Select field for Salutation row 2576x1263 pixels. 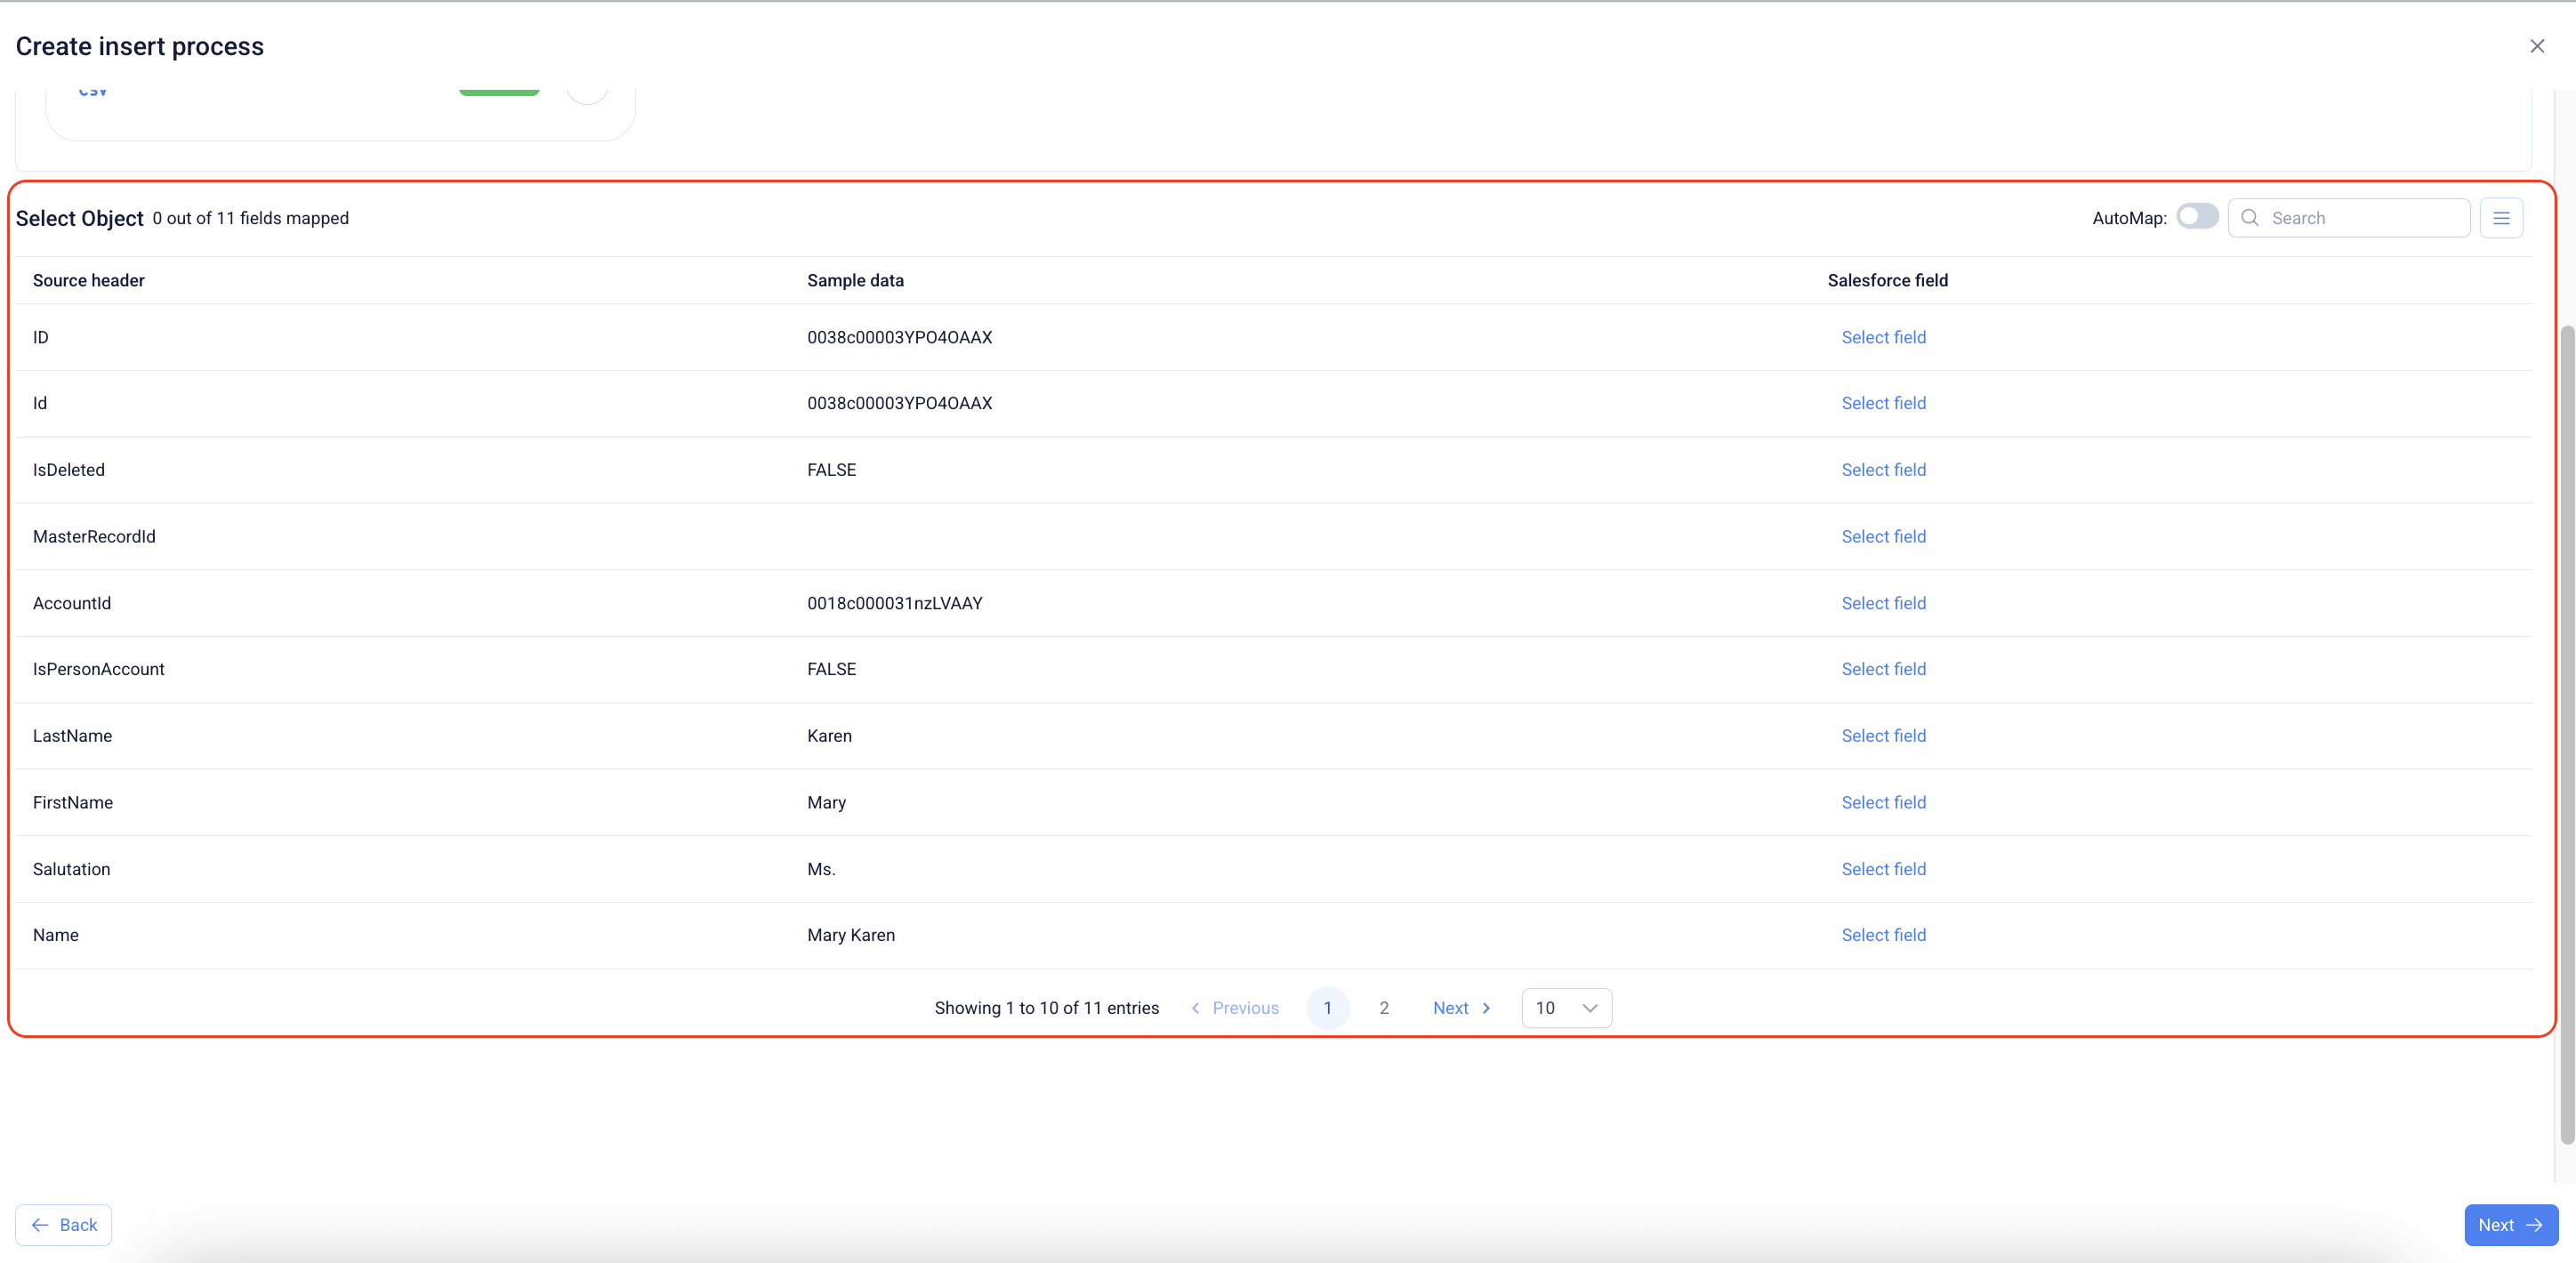[1883, 869]
